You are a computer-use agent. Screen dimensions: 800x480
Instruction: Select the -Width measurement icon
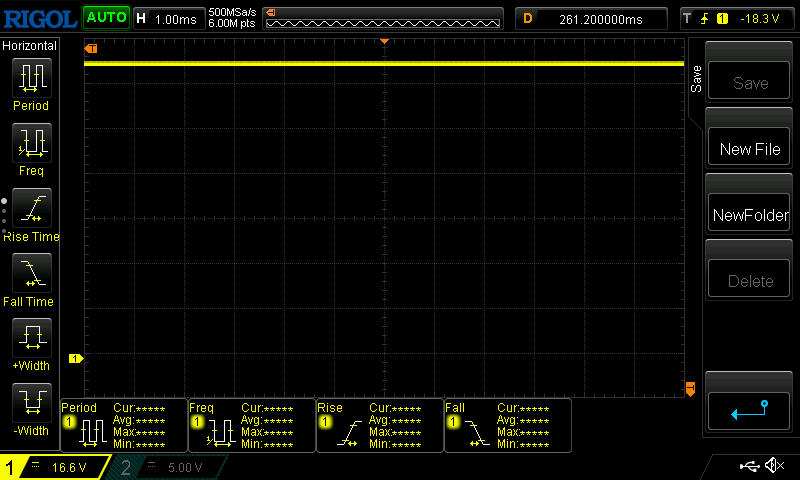(31, 405)
